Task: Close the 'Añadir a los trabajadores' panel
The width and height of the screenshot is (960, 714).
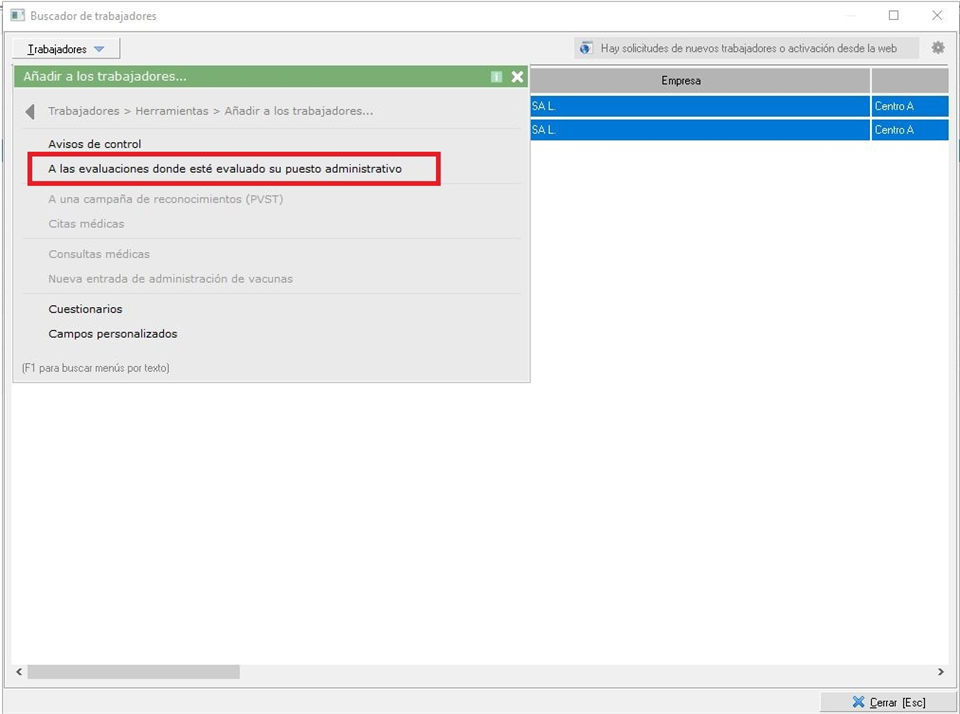Action: pos(517,77)
